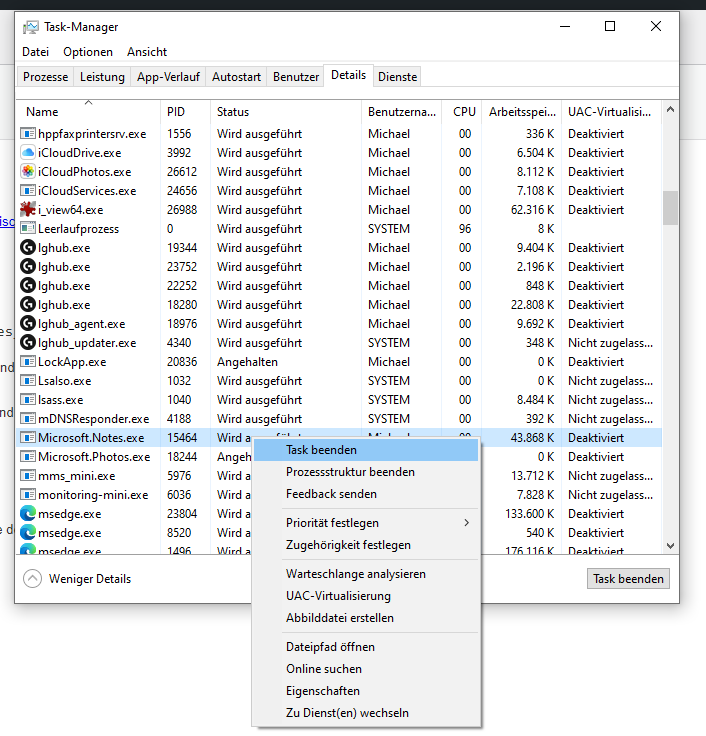Toggle UAC-Virtualisierung in context menu

click(x=366, y=596)
